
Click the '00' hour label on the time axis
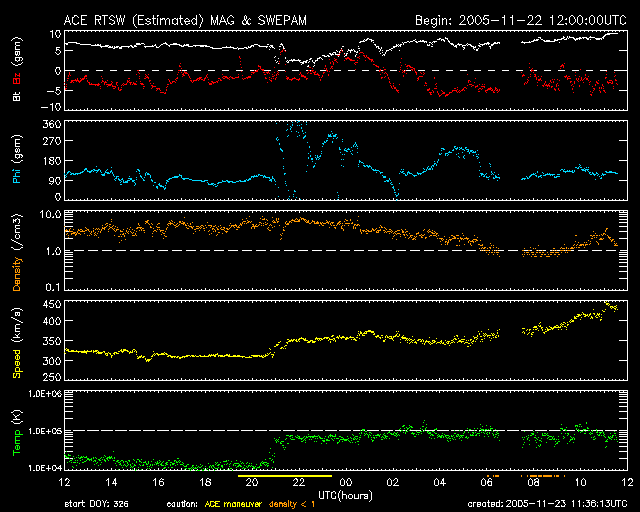click(x=346, y=482)
